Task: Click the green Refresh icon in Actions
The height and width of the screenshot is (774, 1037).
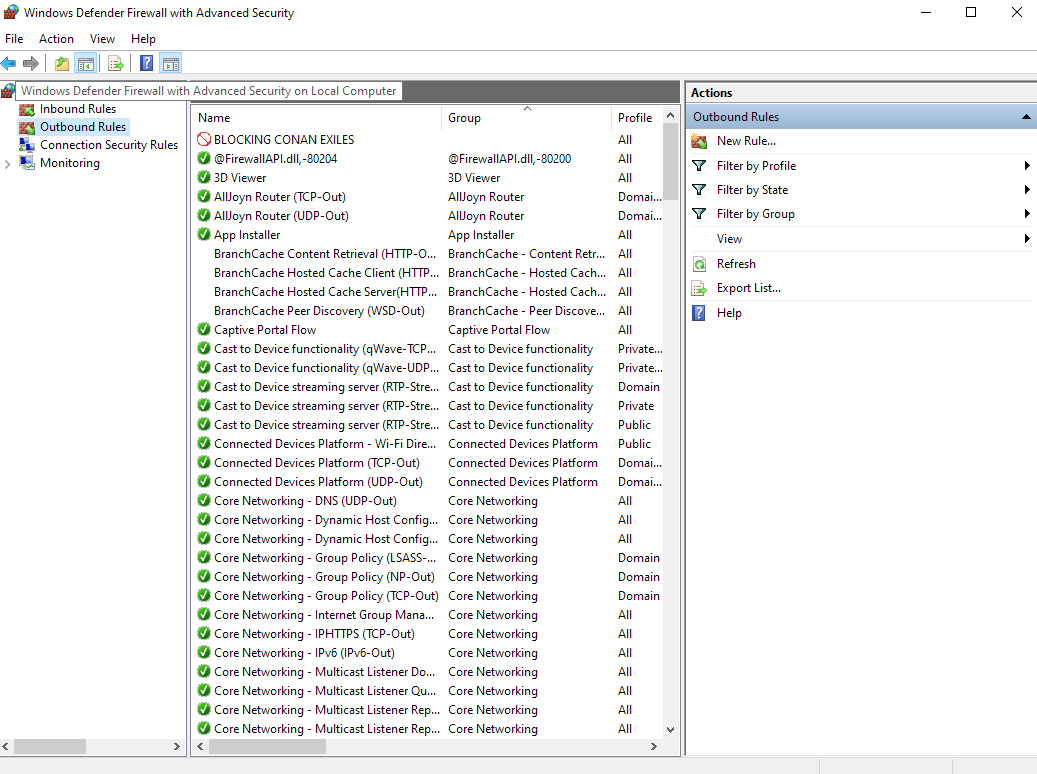Action: [x=699, y=264]
